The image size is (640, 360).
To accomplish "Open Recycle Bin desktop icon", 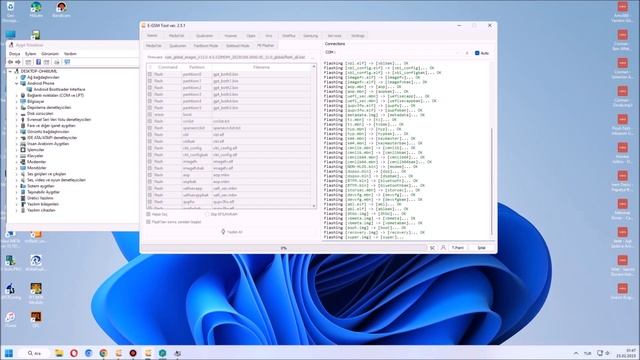I will point(10,6).
